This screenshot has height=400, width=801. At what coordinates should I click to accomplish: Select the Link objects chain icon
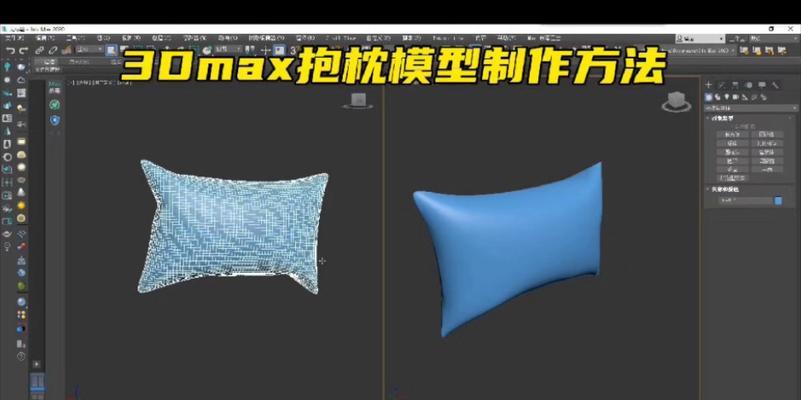pyautogui.click(x=39, y=51)
